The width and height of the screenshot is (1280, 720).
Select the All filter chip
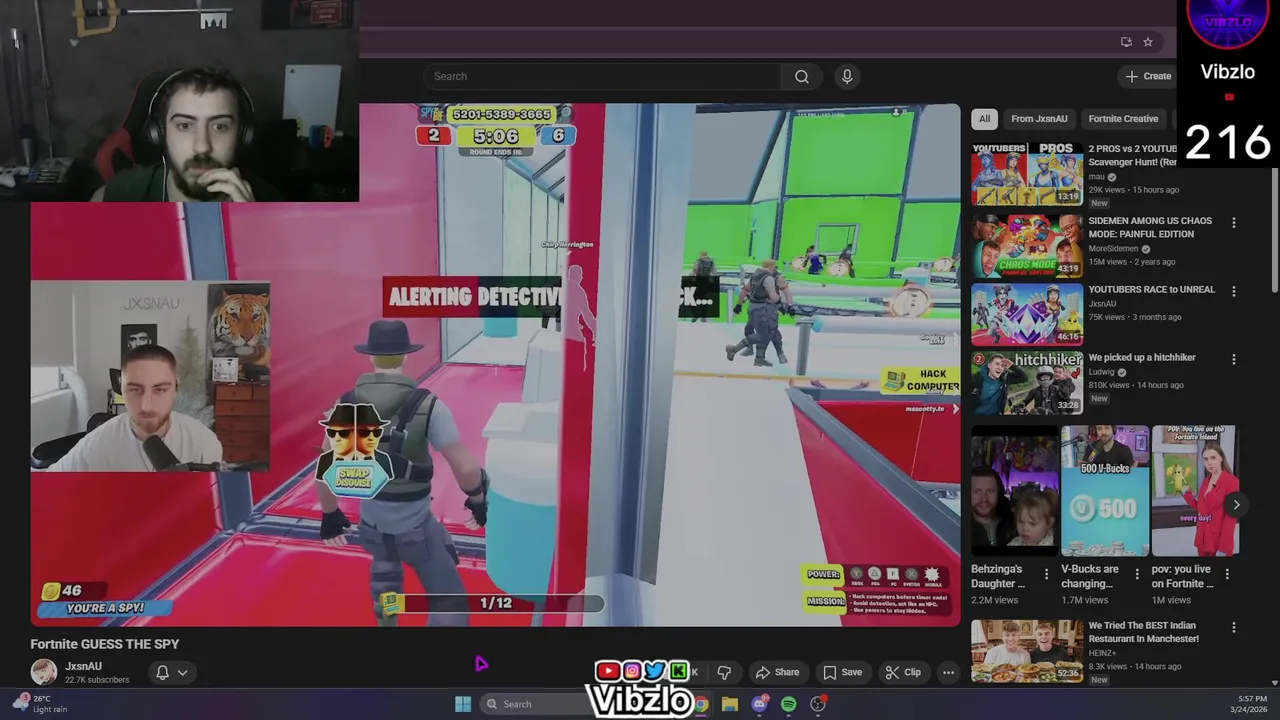(984, 119)
